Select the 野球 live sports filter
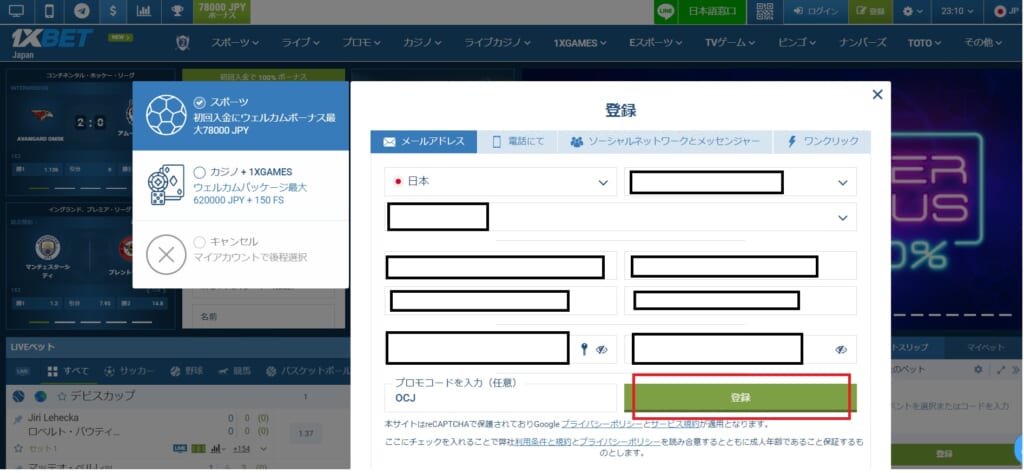Screen dimensions: 1024x473 coord(187,371)
